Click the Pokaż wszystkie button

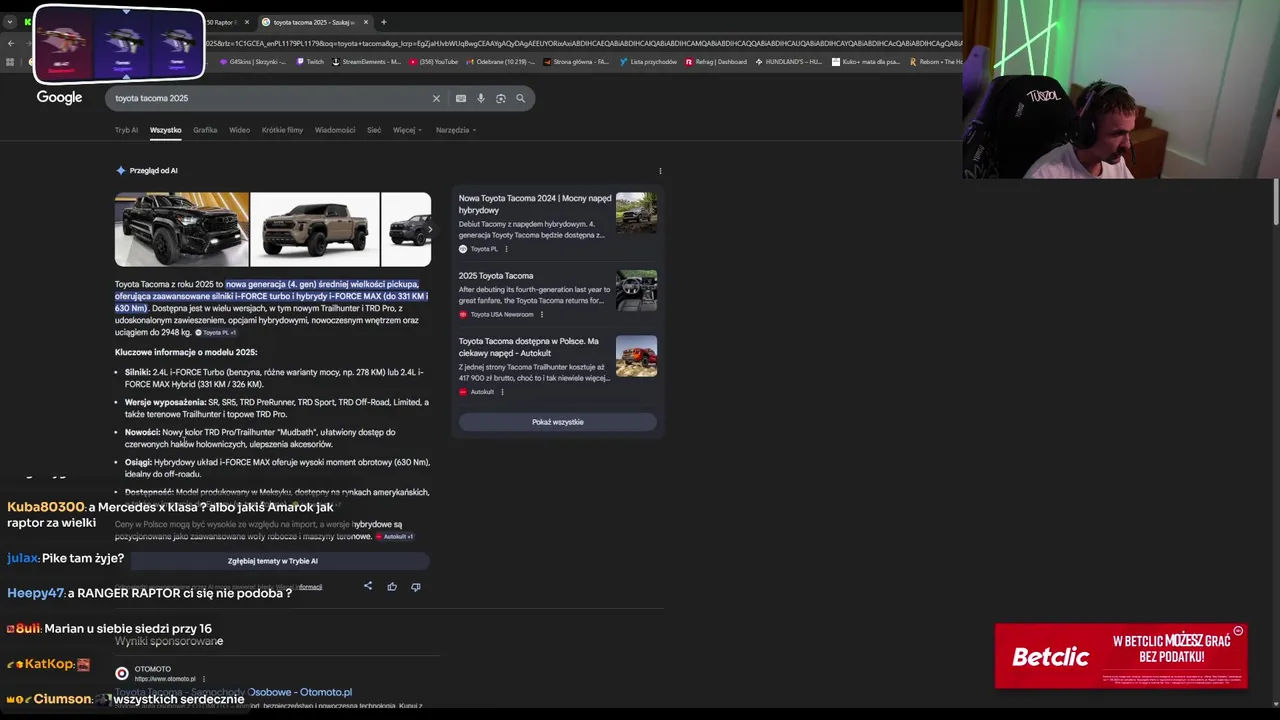[558, 422]
